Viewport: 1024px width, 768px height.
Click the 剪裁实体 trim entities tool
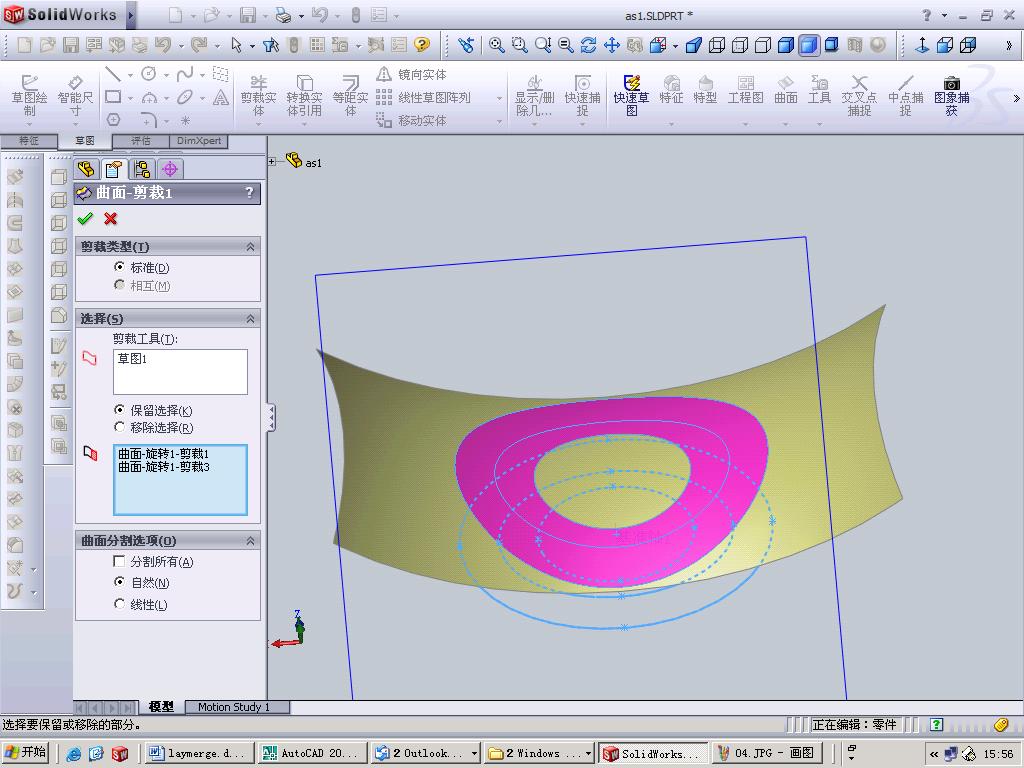[x=259, y=95]
